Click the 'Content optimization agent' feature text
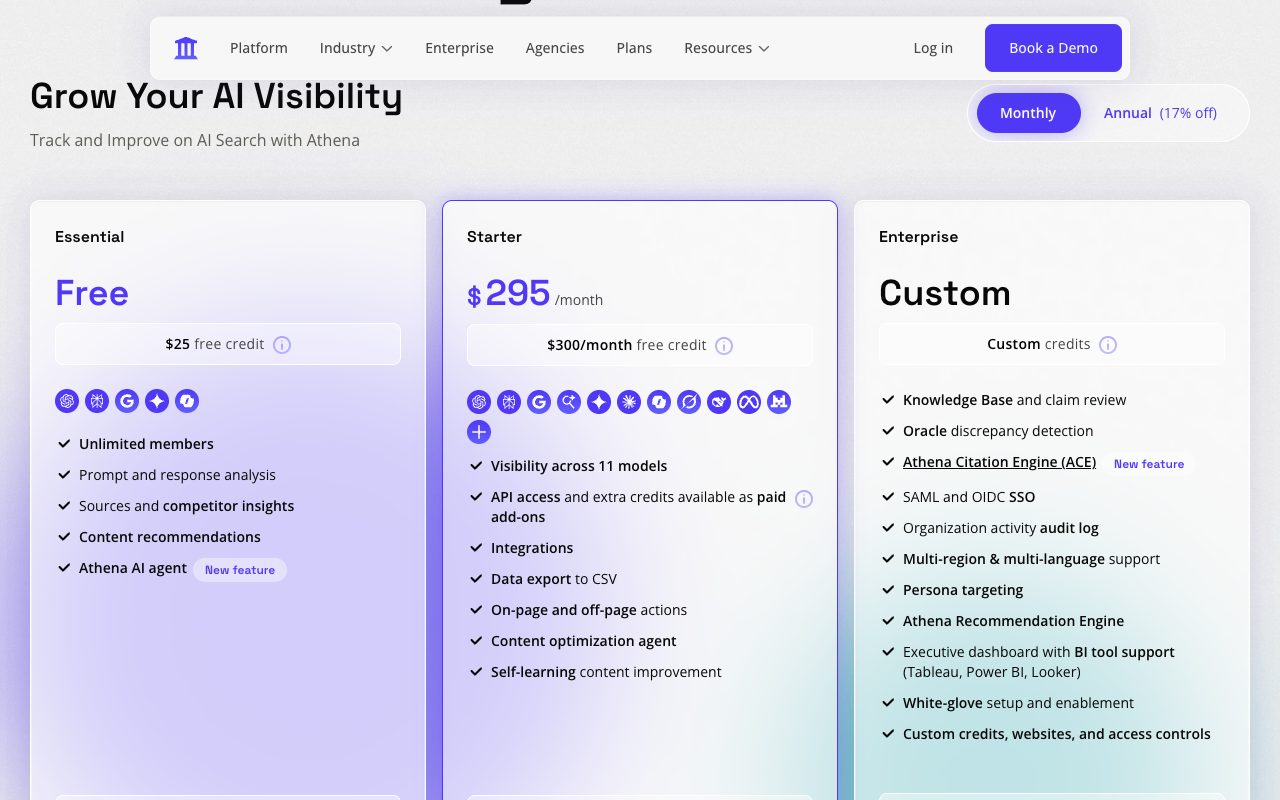Viewport: 1280px width, 800px height. pyautogui.click(x=584, y=641)
